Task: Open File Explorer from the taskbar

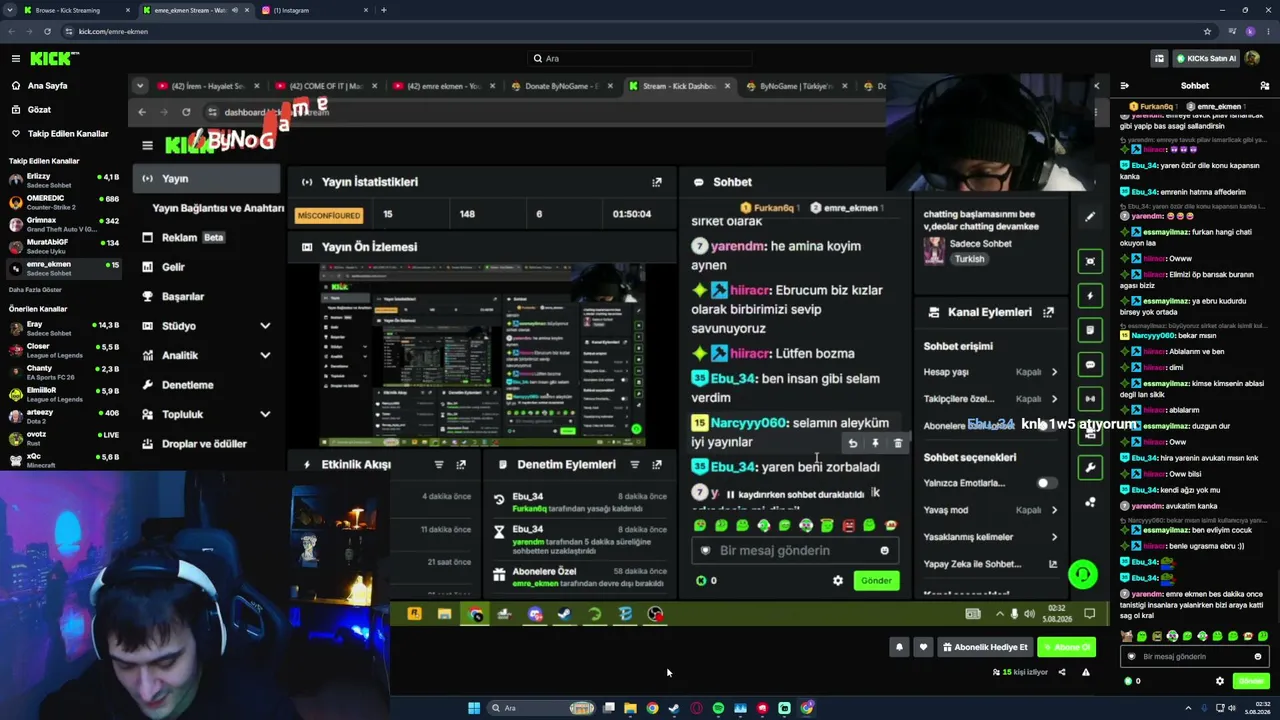Action: [x=630, y=708]
